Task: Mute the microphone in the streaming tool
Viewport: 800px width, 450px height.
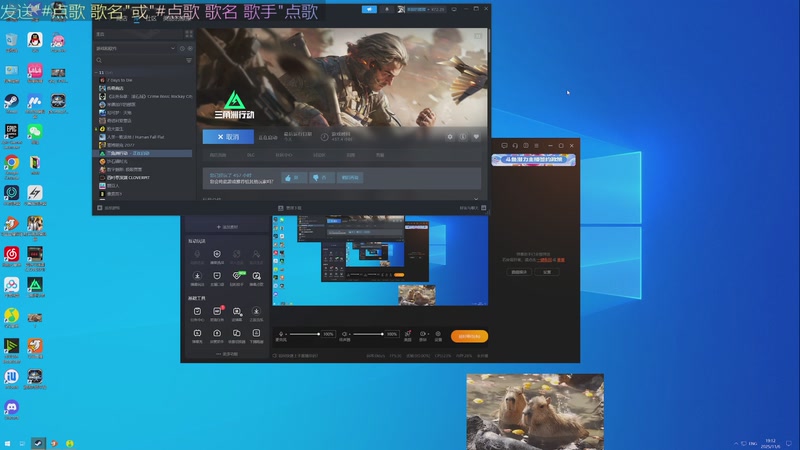Action: 281,334
